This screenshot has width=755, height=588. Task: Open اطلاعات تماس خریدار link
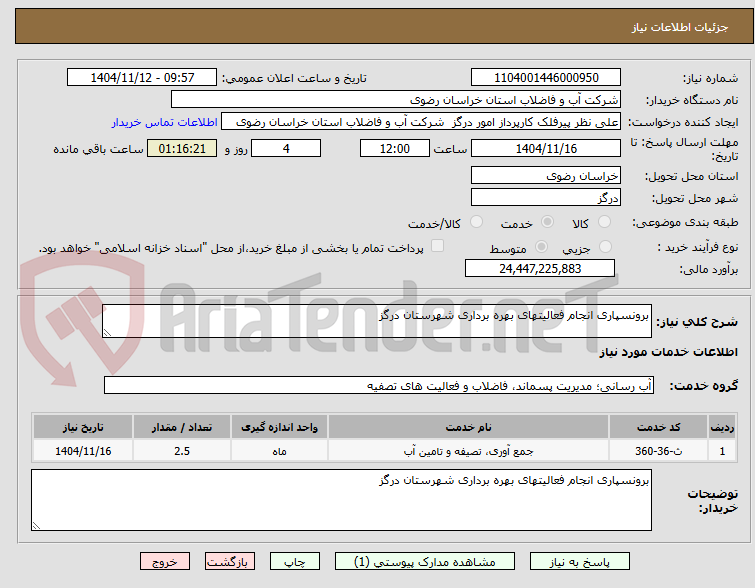(x=165, y=122)
